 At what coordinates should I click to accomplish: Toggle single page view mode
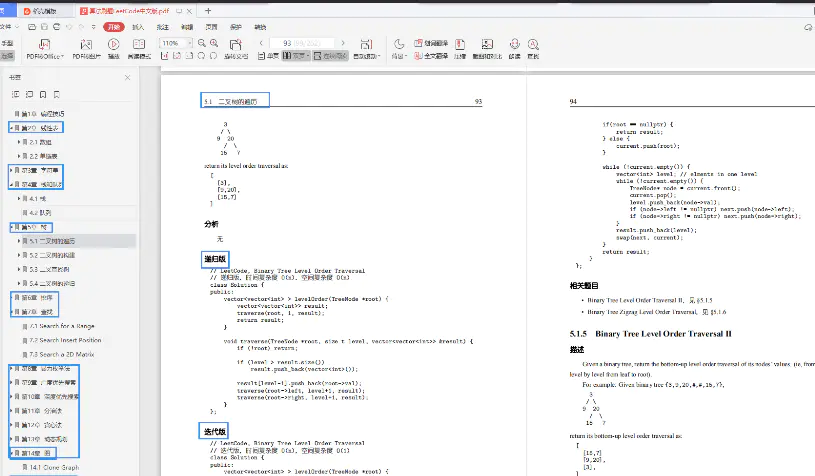(x=268, y=56)
